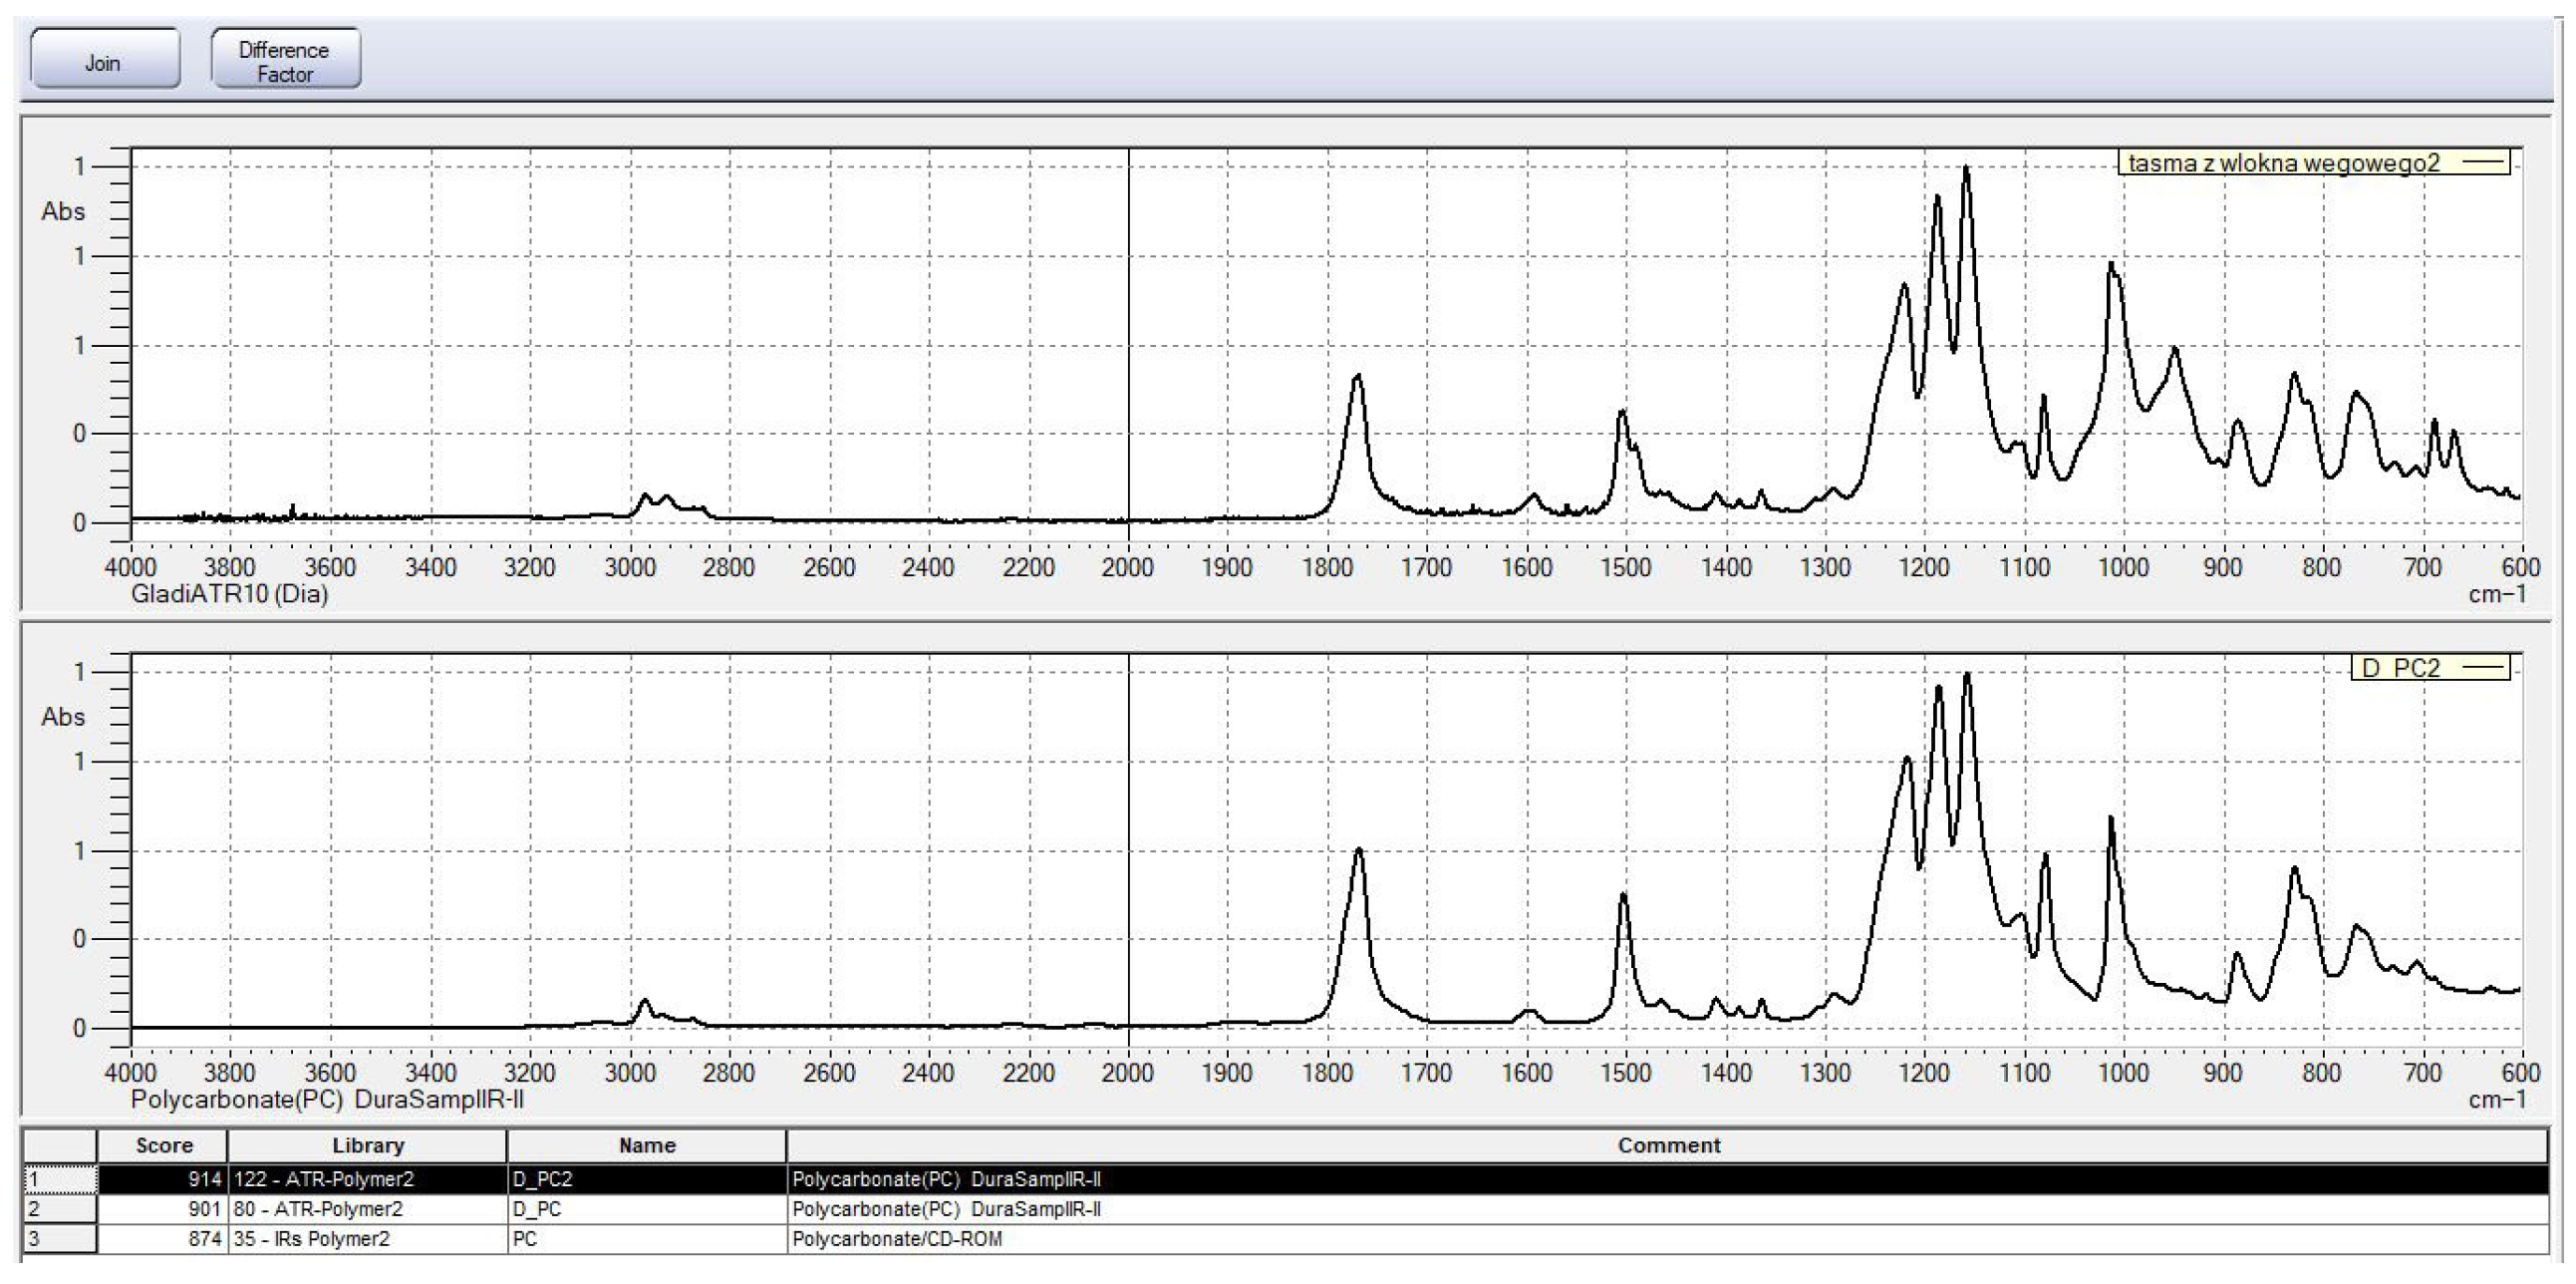Click the Polycarbonate(PC) DuraSamplIR-II spectrum label
This screenshot has height=1284, width=2576.
point(328,1100)
